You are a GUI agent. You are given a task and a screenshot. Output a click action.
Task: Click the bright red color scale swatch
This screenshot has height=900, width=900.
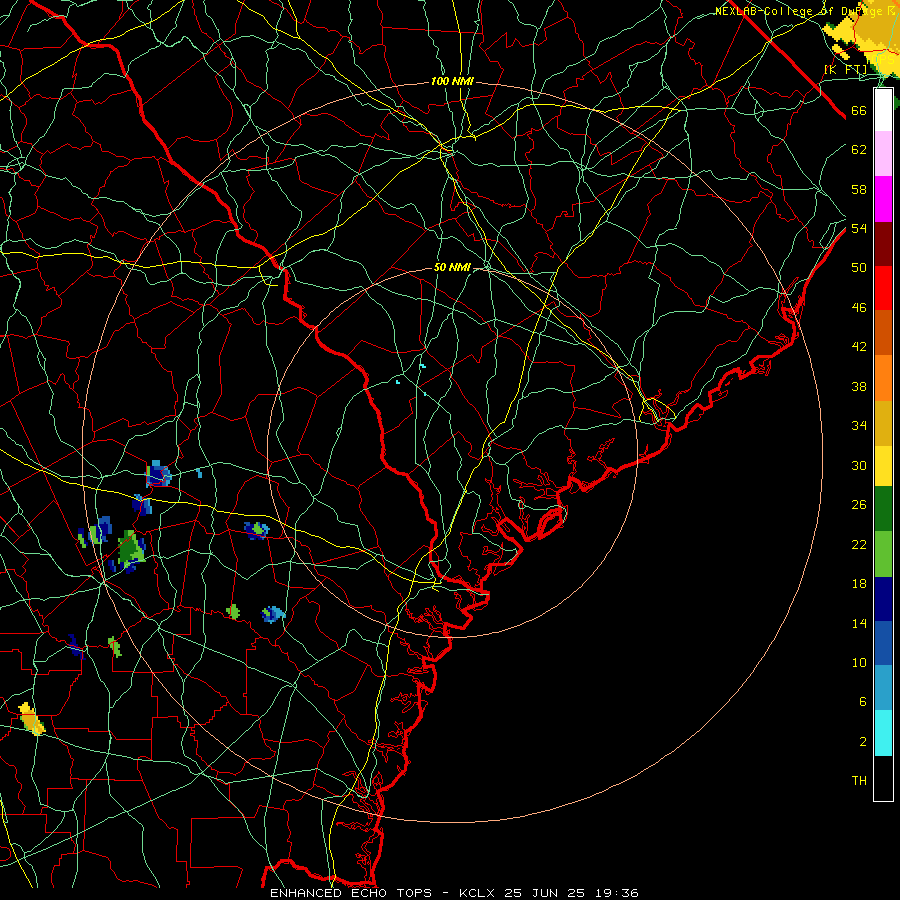tap(883, 288)
